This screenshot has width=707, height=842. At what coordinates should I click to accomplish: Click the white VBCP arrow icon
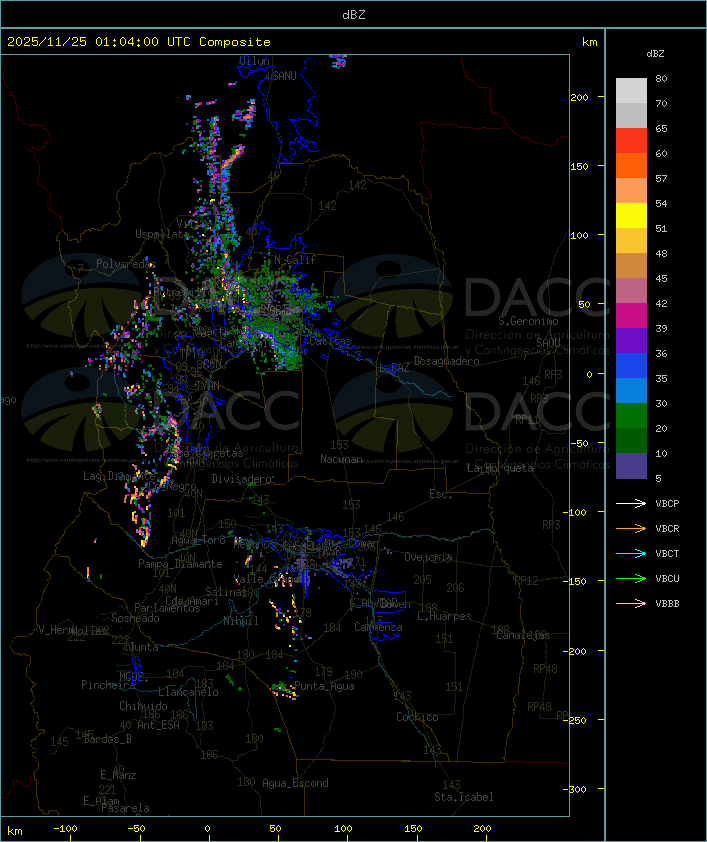tap(631, 503)
